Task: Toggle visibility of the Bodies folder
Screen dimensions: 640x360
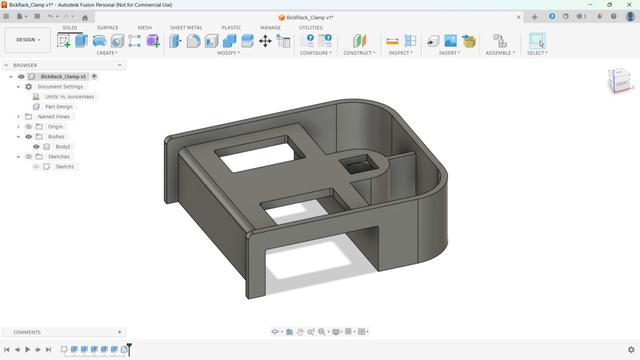Action: click(x=29, y=137)
